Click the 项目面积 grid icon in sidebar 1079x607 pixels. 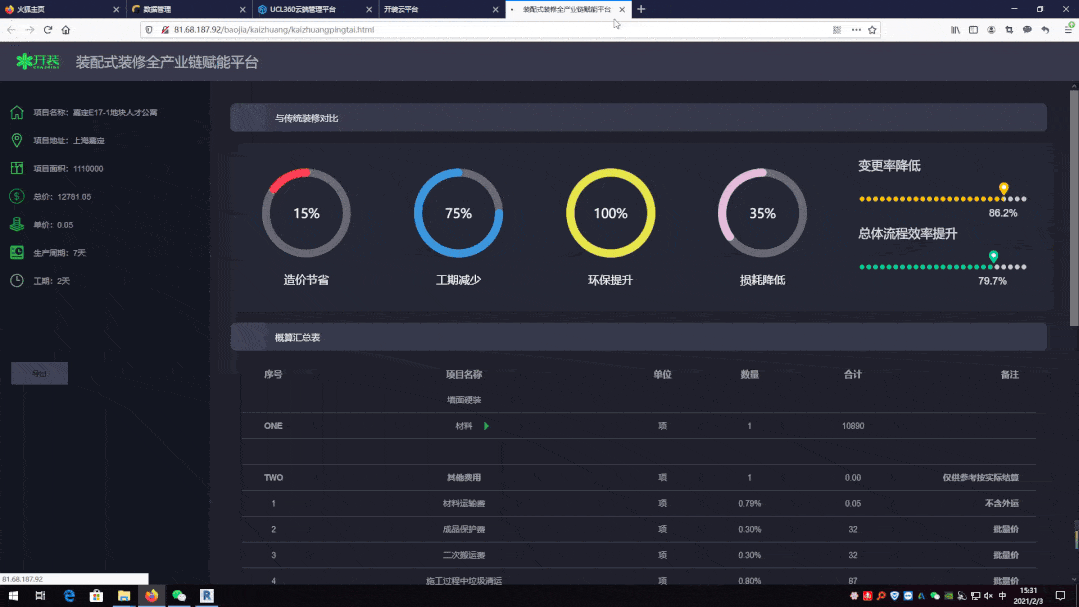pos(16,168)
